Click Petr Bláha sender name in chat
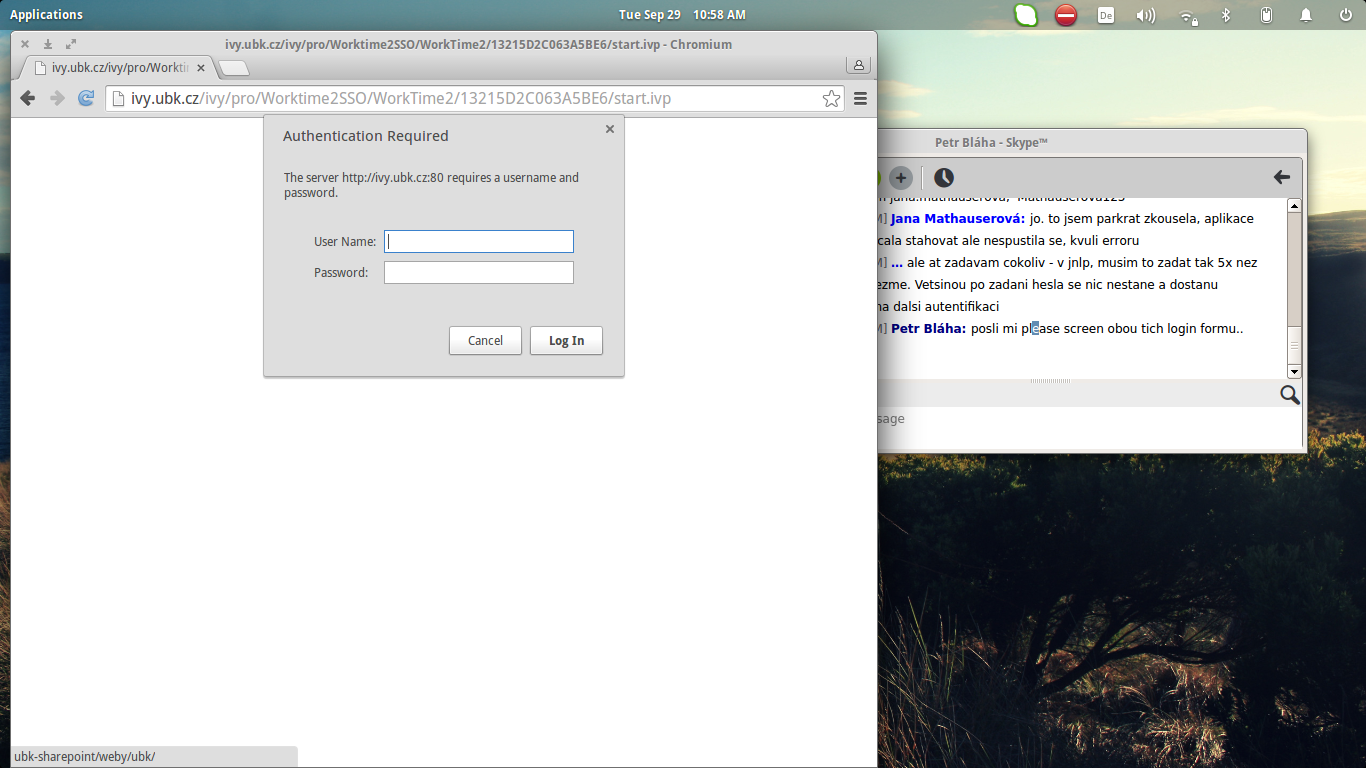The image size is (1366, 768). (929, 329)
